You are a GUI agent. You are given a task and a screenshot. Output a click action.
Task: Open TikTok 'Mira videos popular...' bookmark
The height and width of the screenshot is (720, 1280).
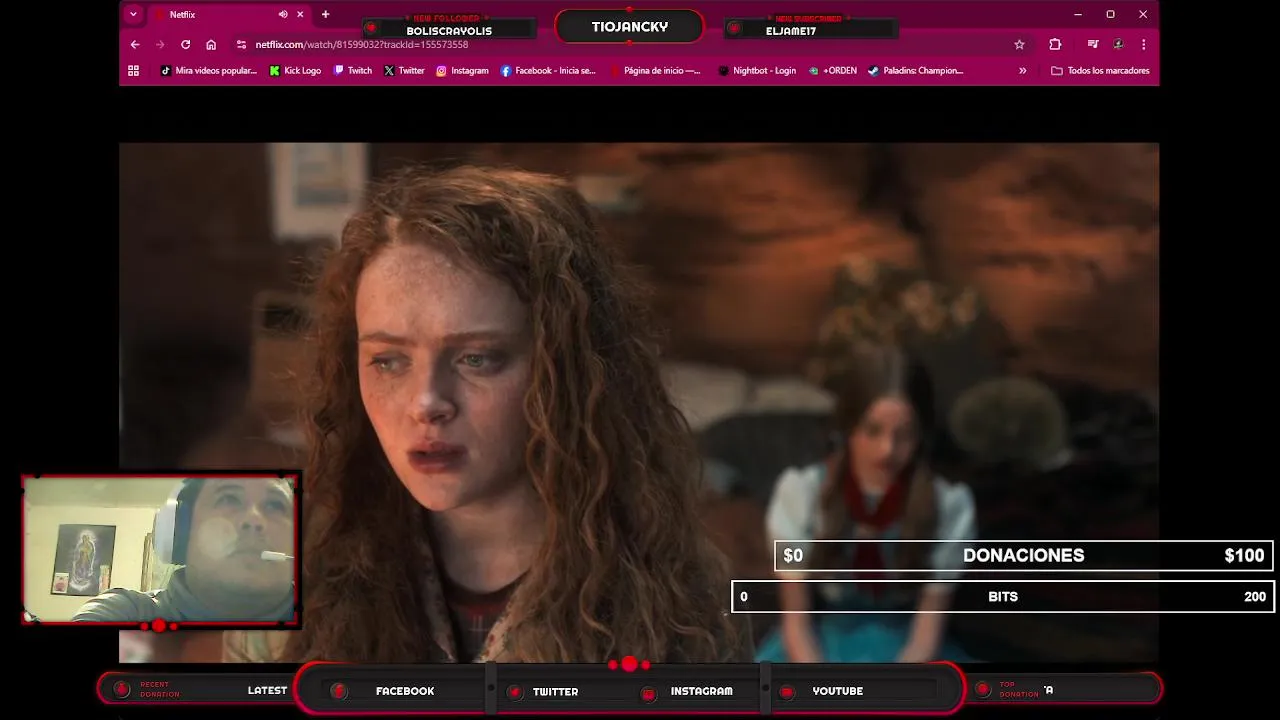209,71
